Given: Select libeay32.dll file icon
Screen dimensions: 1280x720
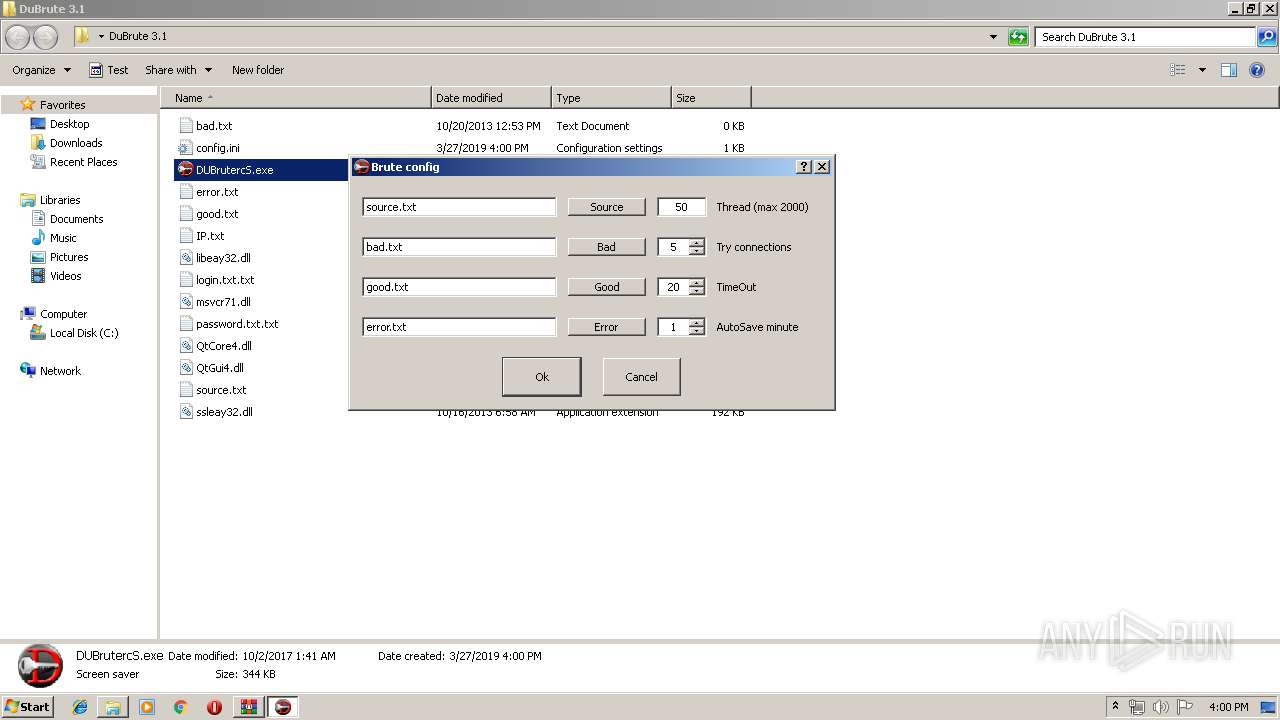Looking at the screenshot, I should (x=185, y=258).
